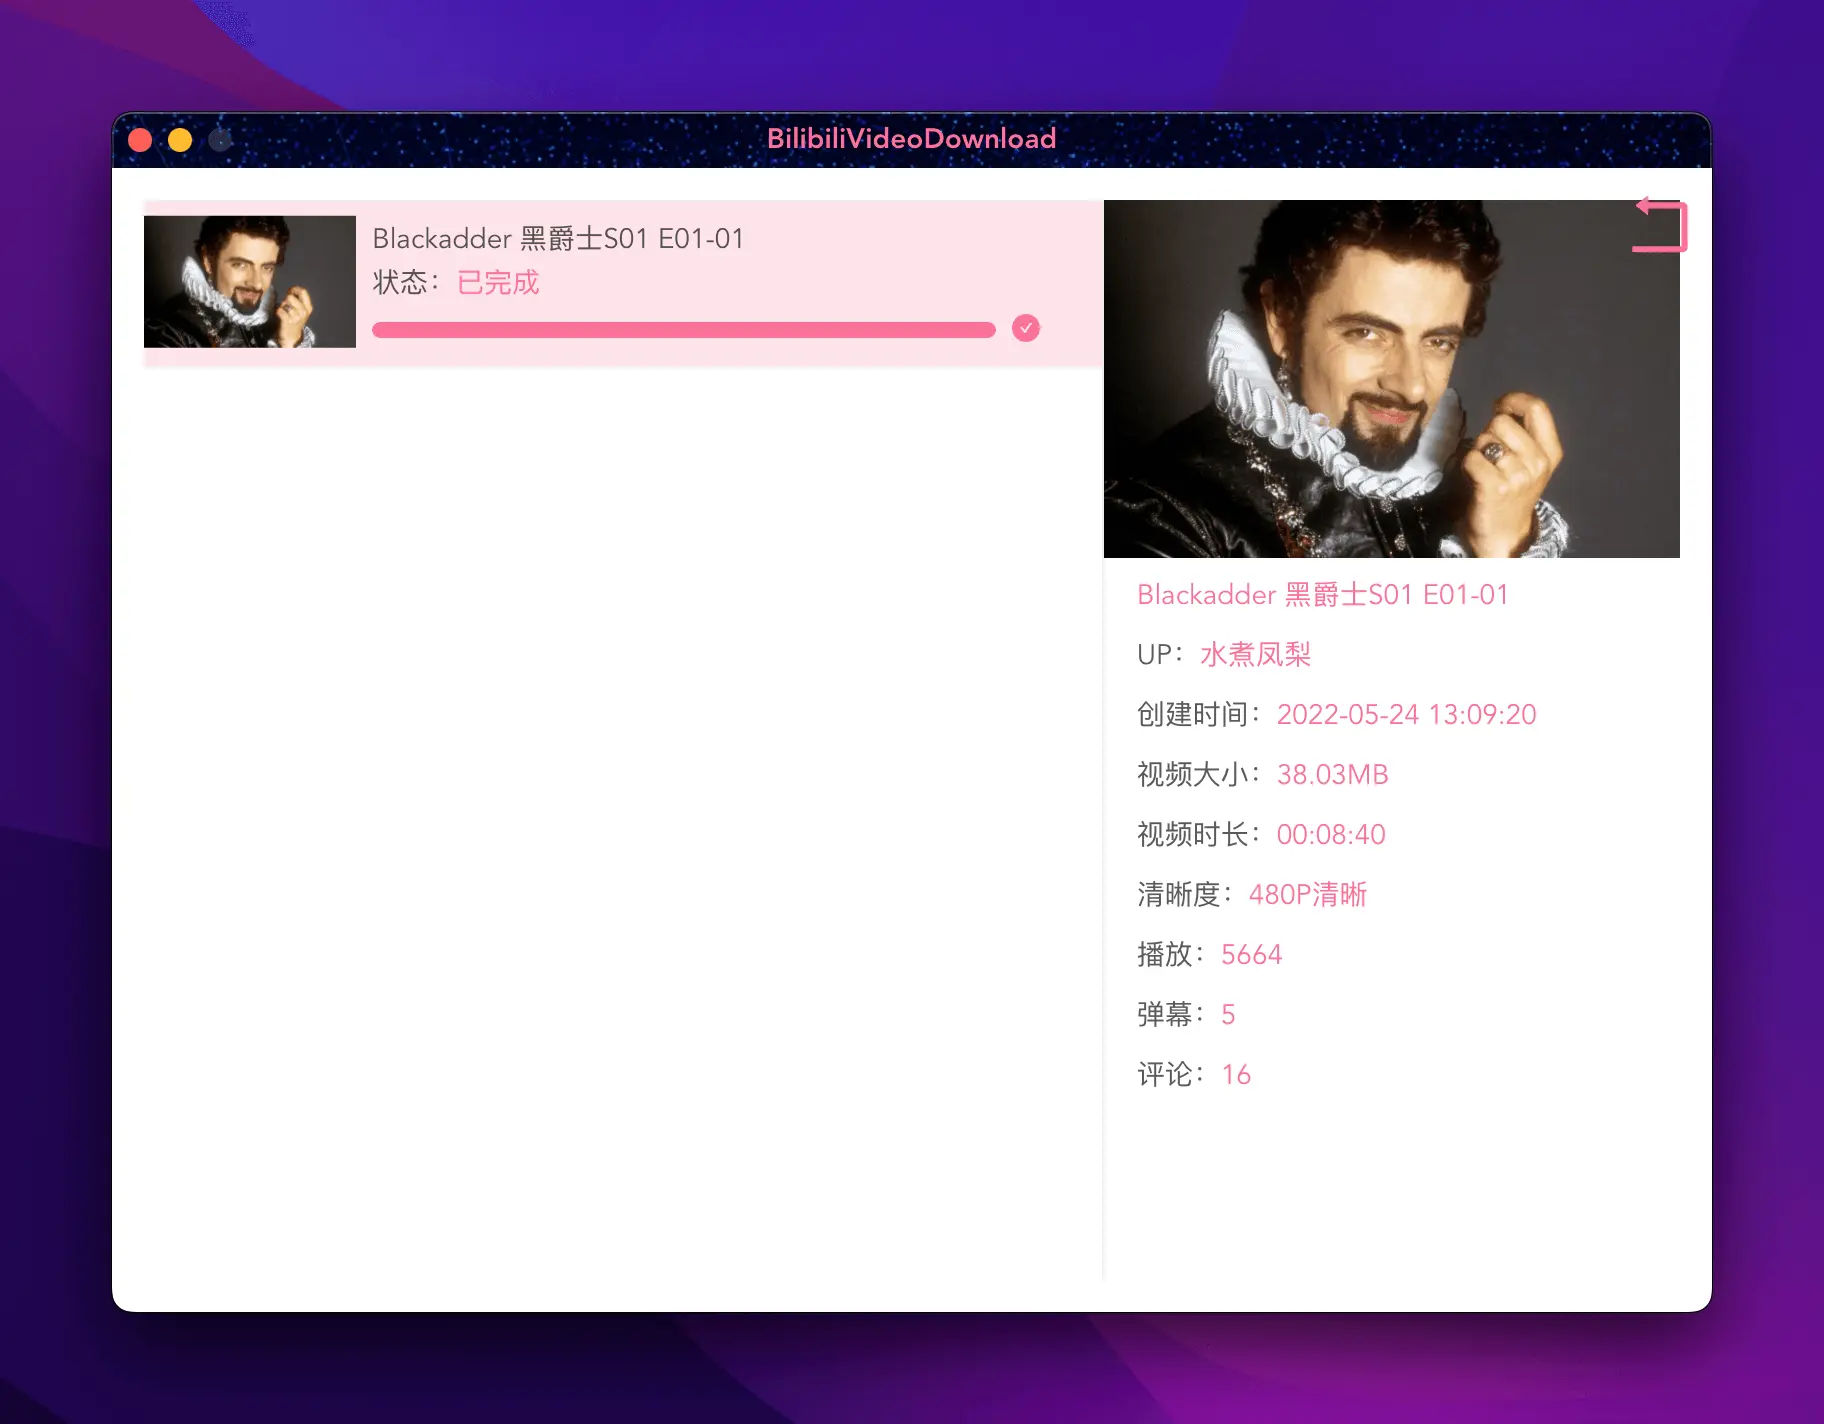Select the video size 38.03MB value
The image size is (1824, 1424).
pos(1332,775)
